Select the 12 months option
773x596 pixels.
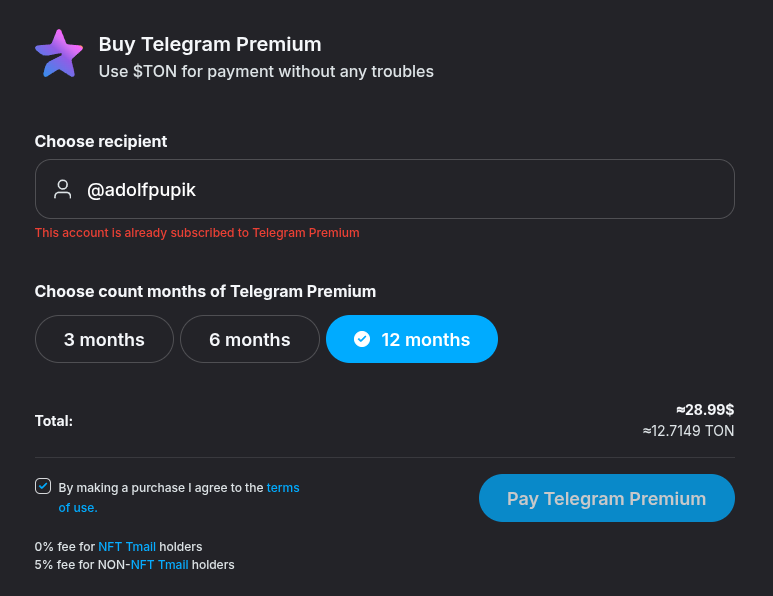(412, 339)
